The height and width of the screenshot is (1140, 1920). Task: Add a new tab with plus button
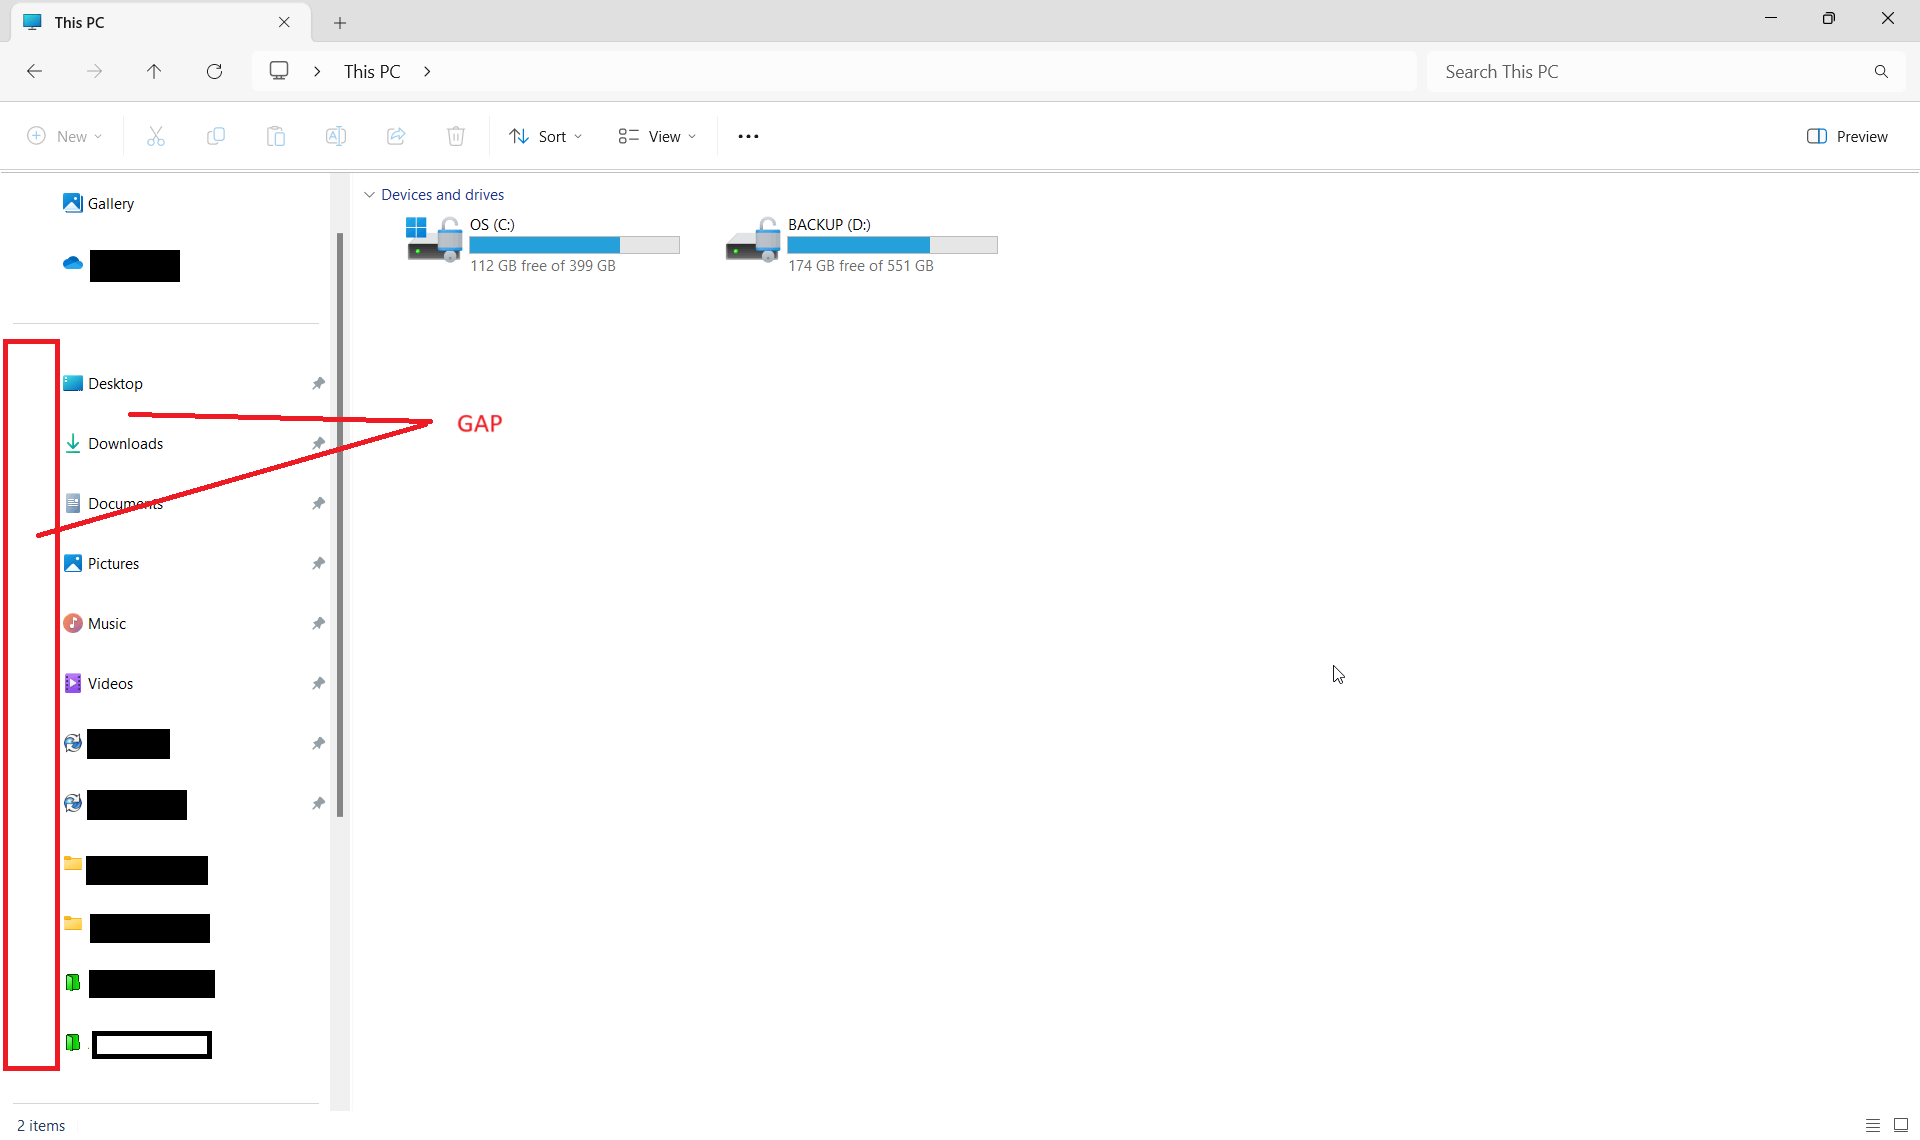(x=340, y=22)
